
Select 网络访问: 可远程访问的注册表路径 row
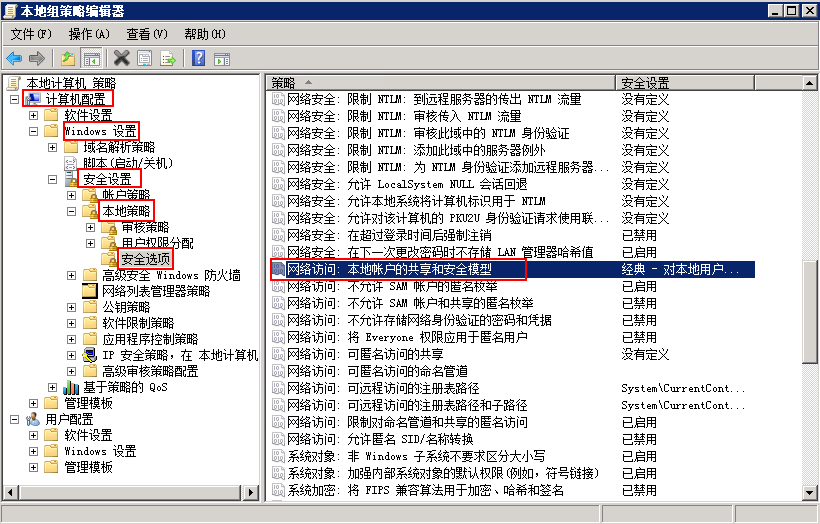pos(512,388)
